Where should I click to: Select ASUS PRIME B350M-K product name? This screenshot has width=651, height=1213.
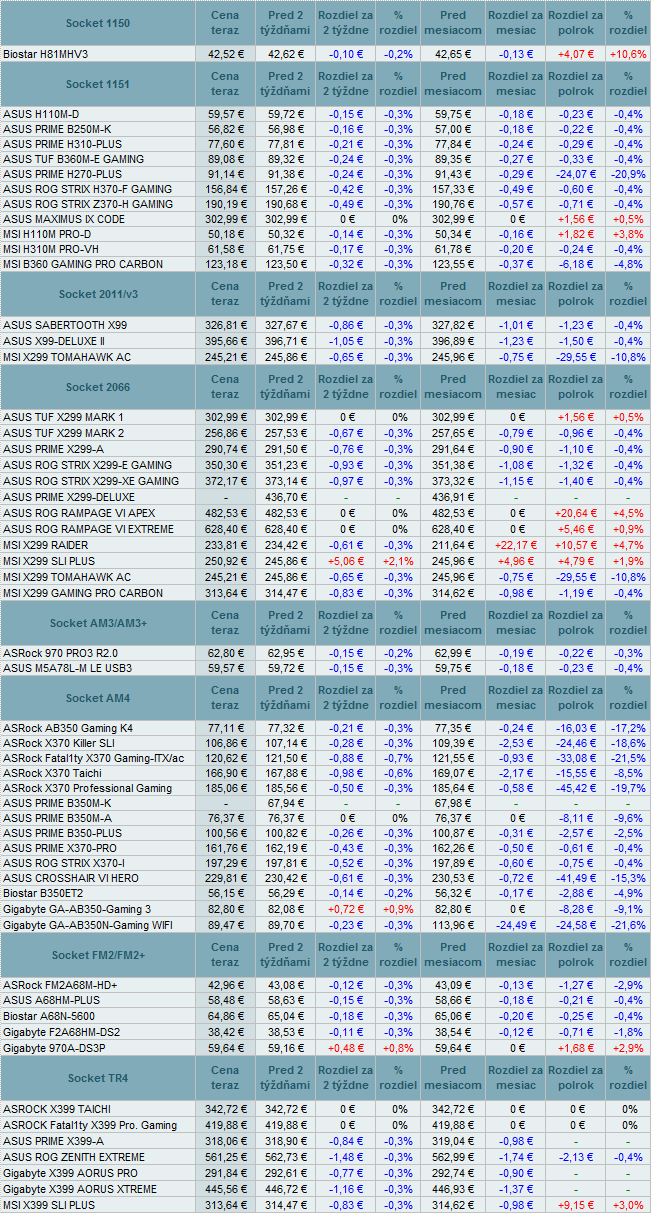[x=57, y=803]
